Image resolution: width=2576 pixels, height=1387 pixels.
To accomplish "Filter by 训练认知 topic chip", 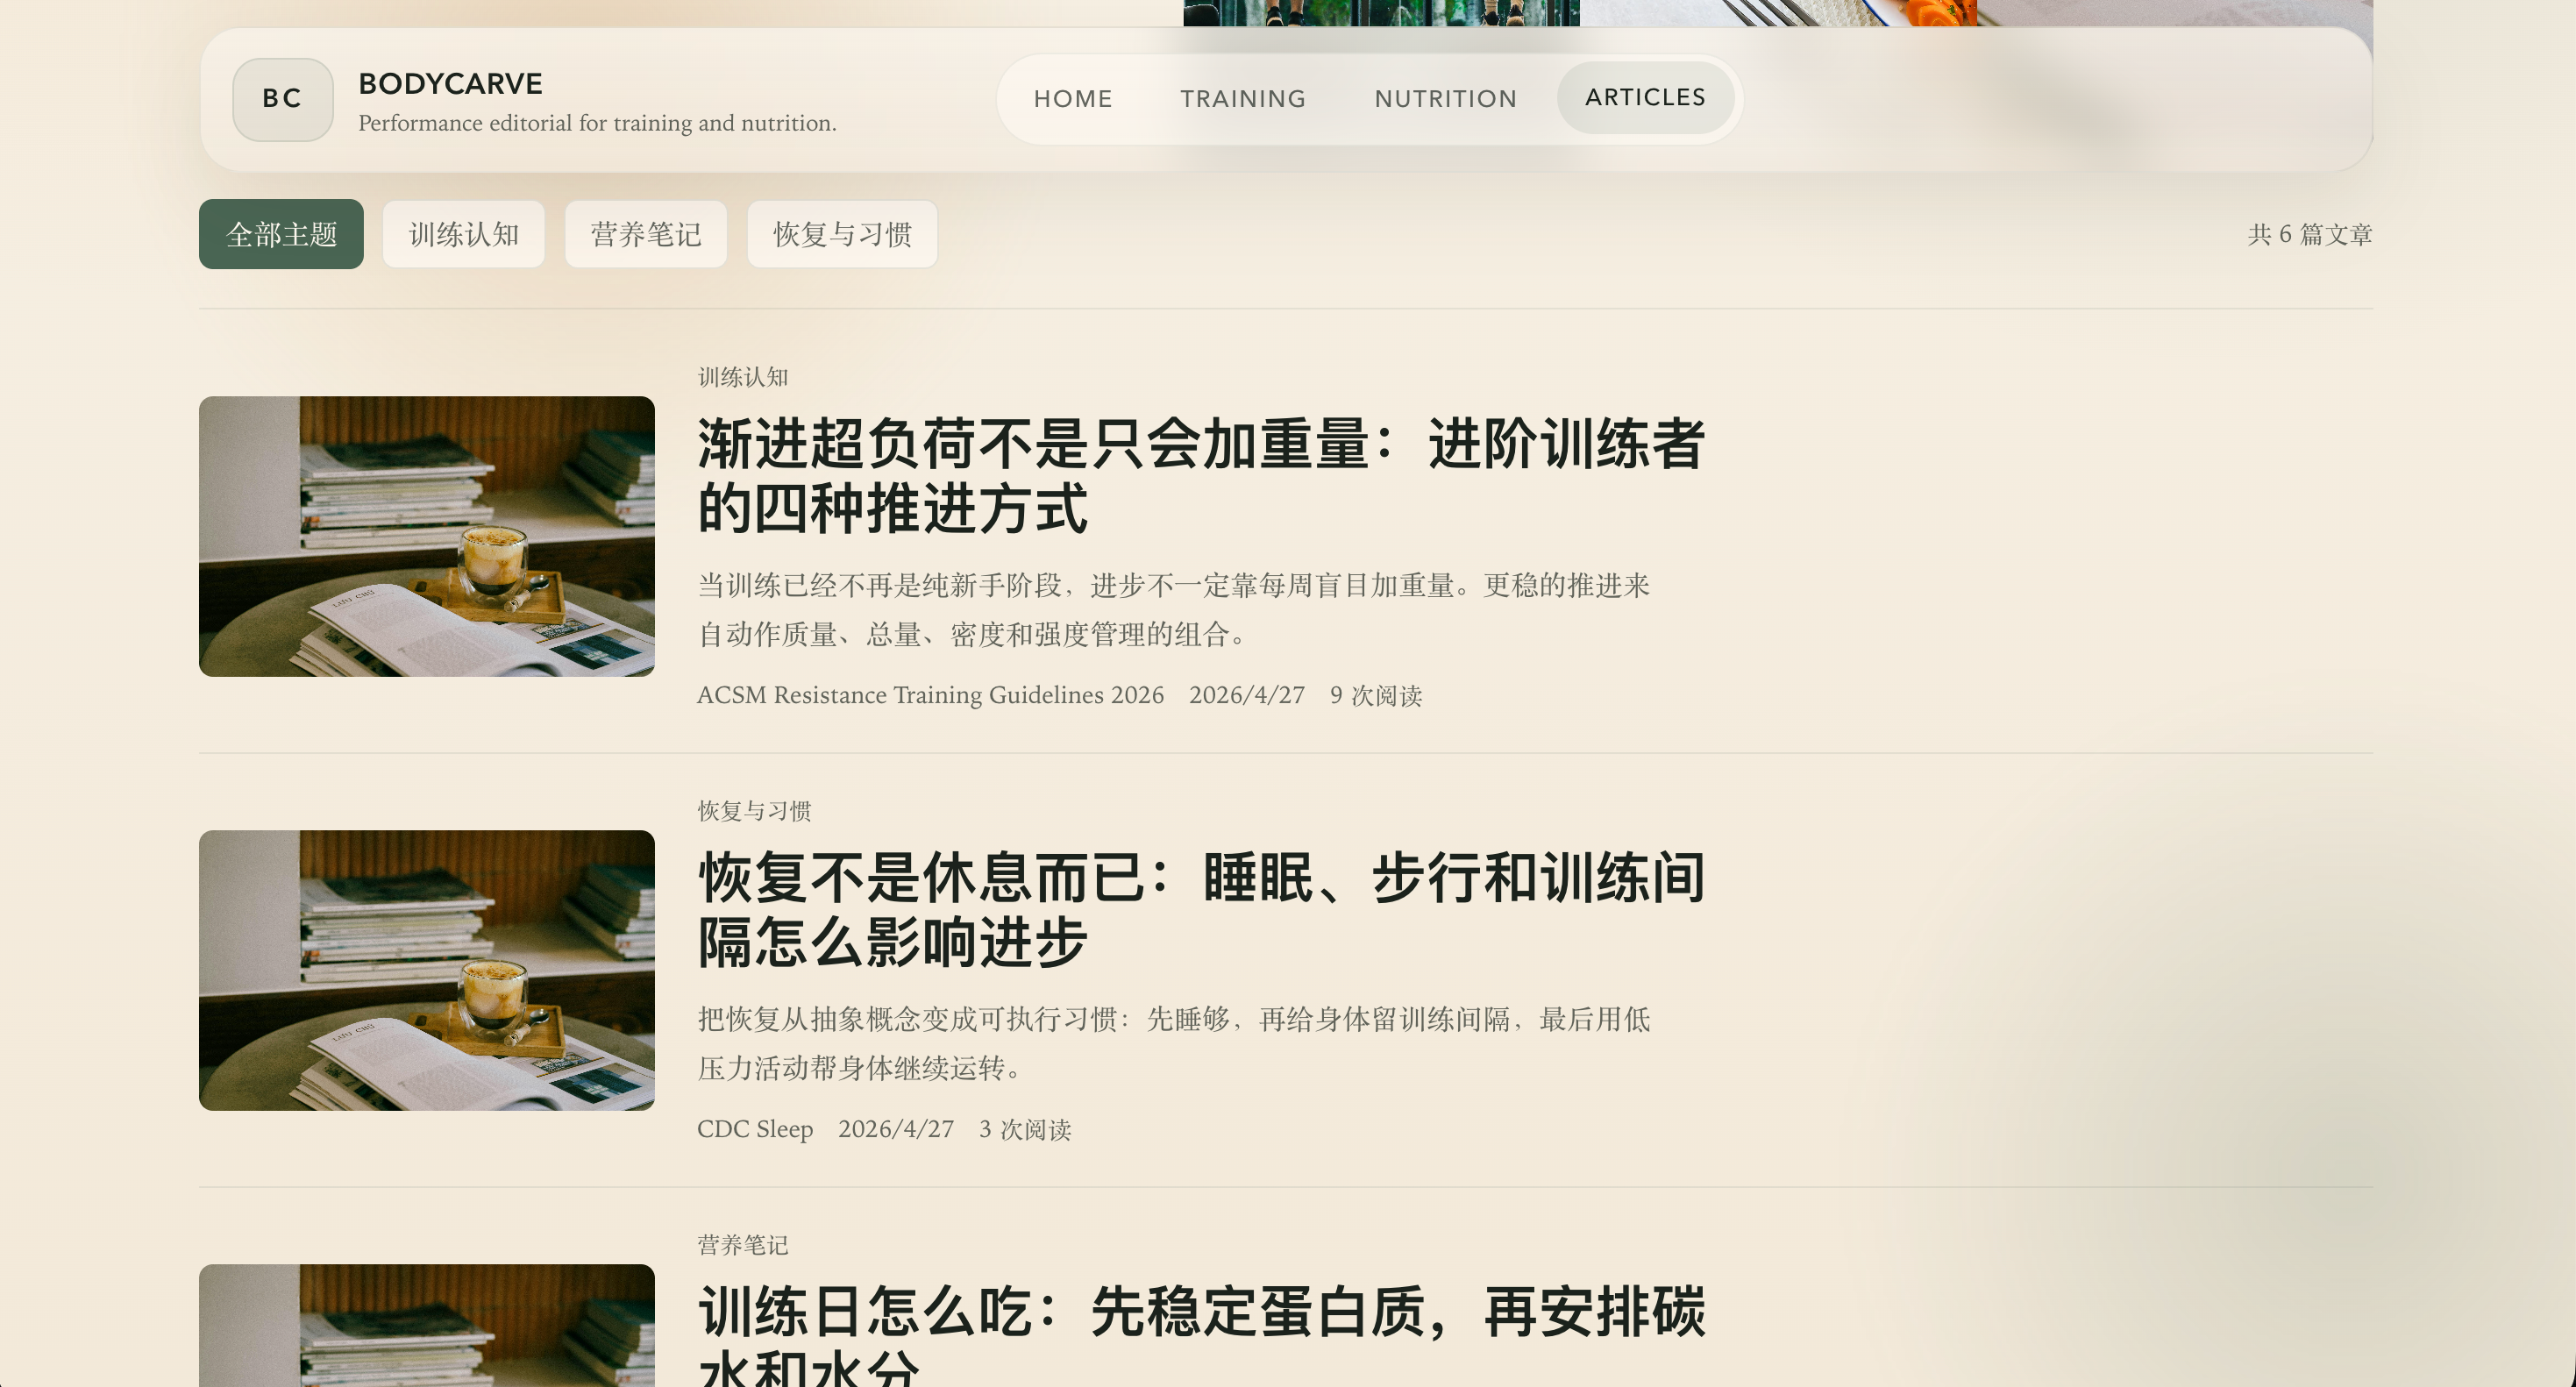I will pos(464,234).
